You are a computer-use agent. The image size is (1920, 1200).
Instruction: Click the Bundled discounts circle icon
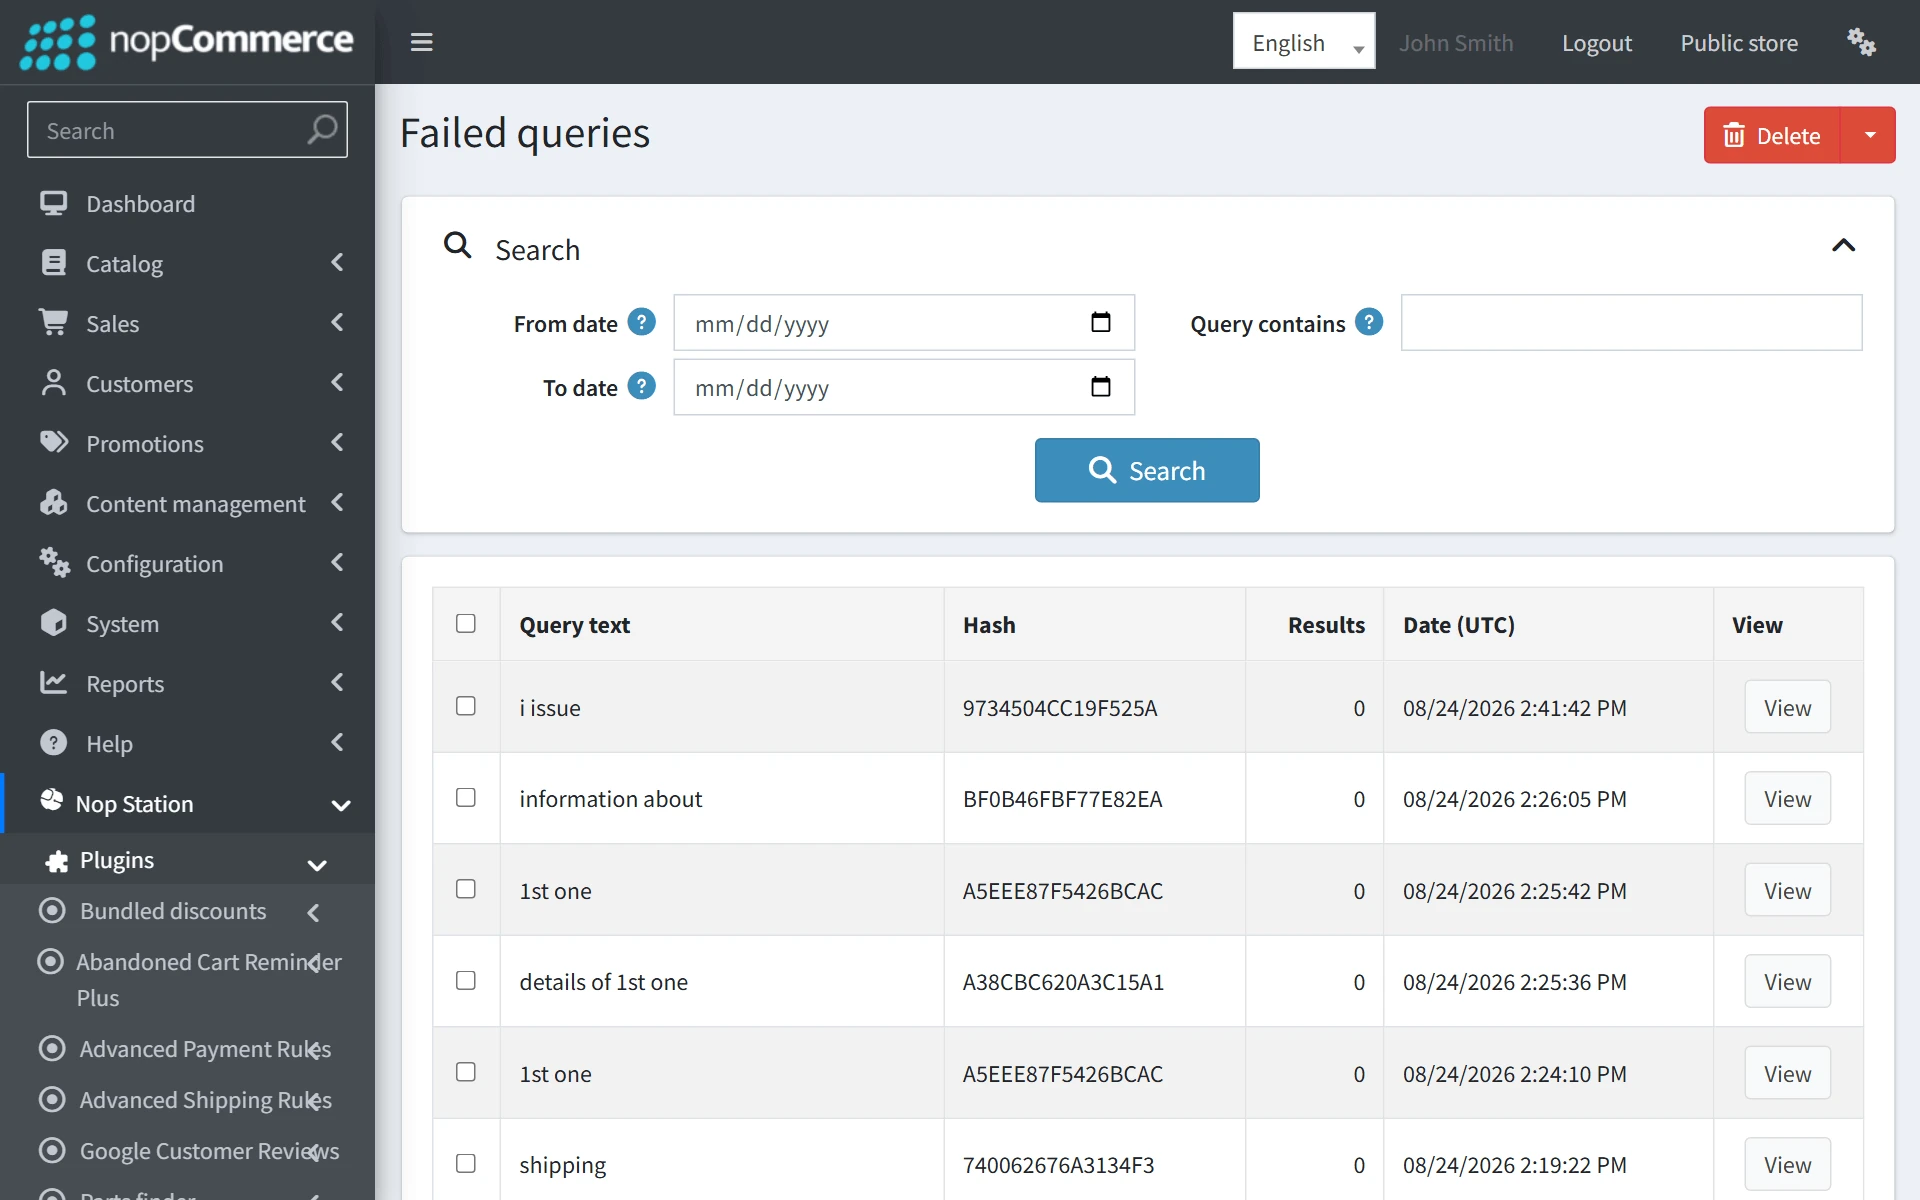click(x=52, y=911)
